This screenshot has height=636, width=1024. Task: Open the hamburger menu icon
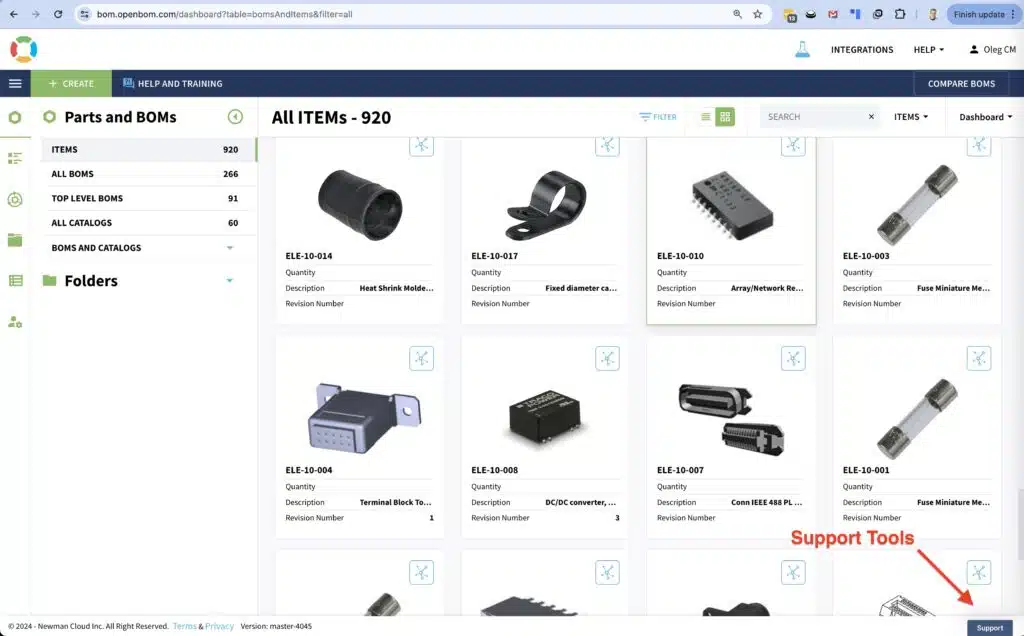pos(15,84)
